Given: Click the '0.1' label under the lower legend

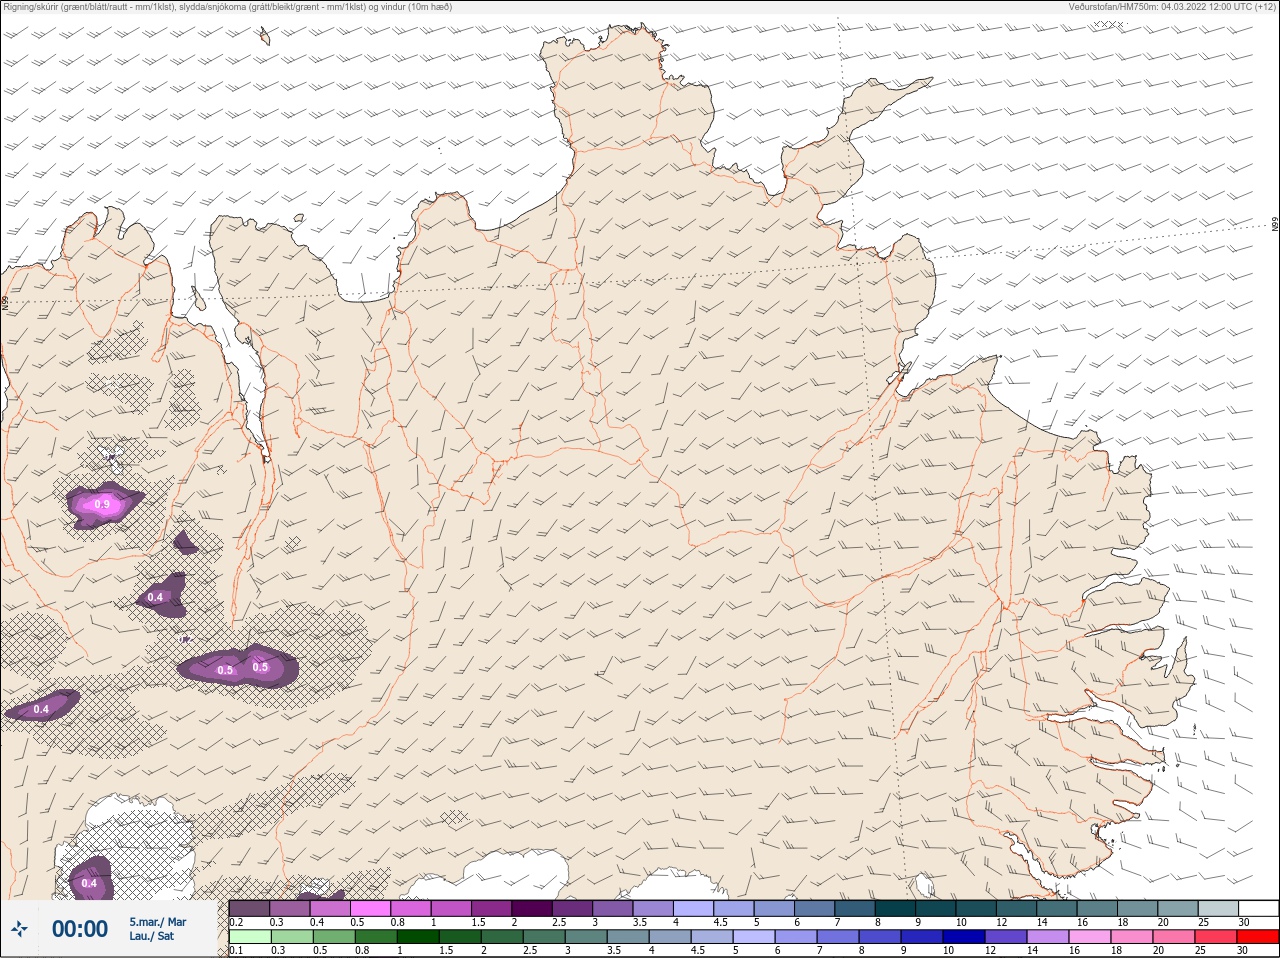Looking at the screenshot, I should [x=236, y=950].
